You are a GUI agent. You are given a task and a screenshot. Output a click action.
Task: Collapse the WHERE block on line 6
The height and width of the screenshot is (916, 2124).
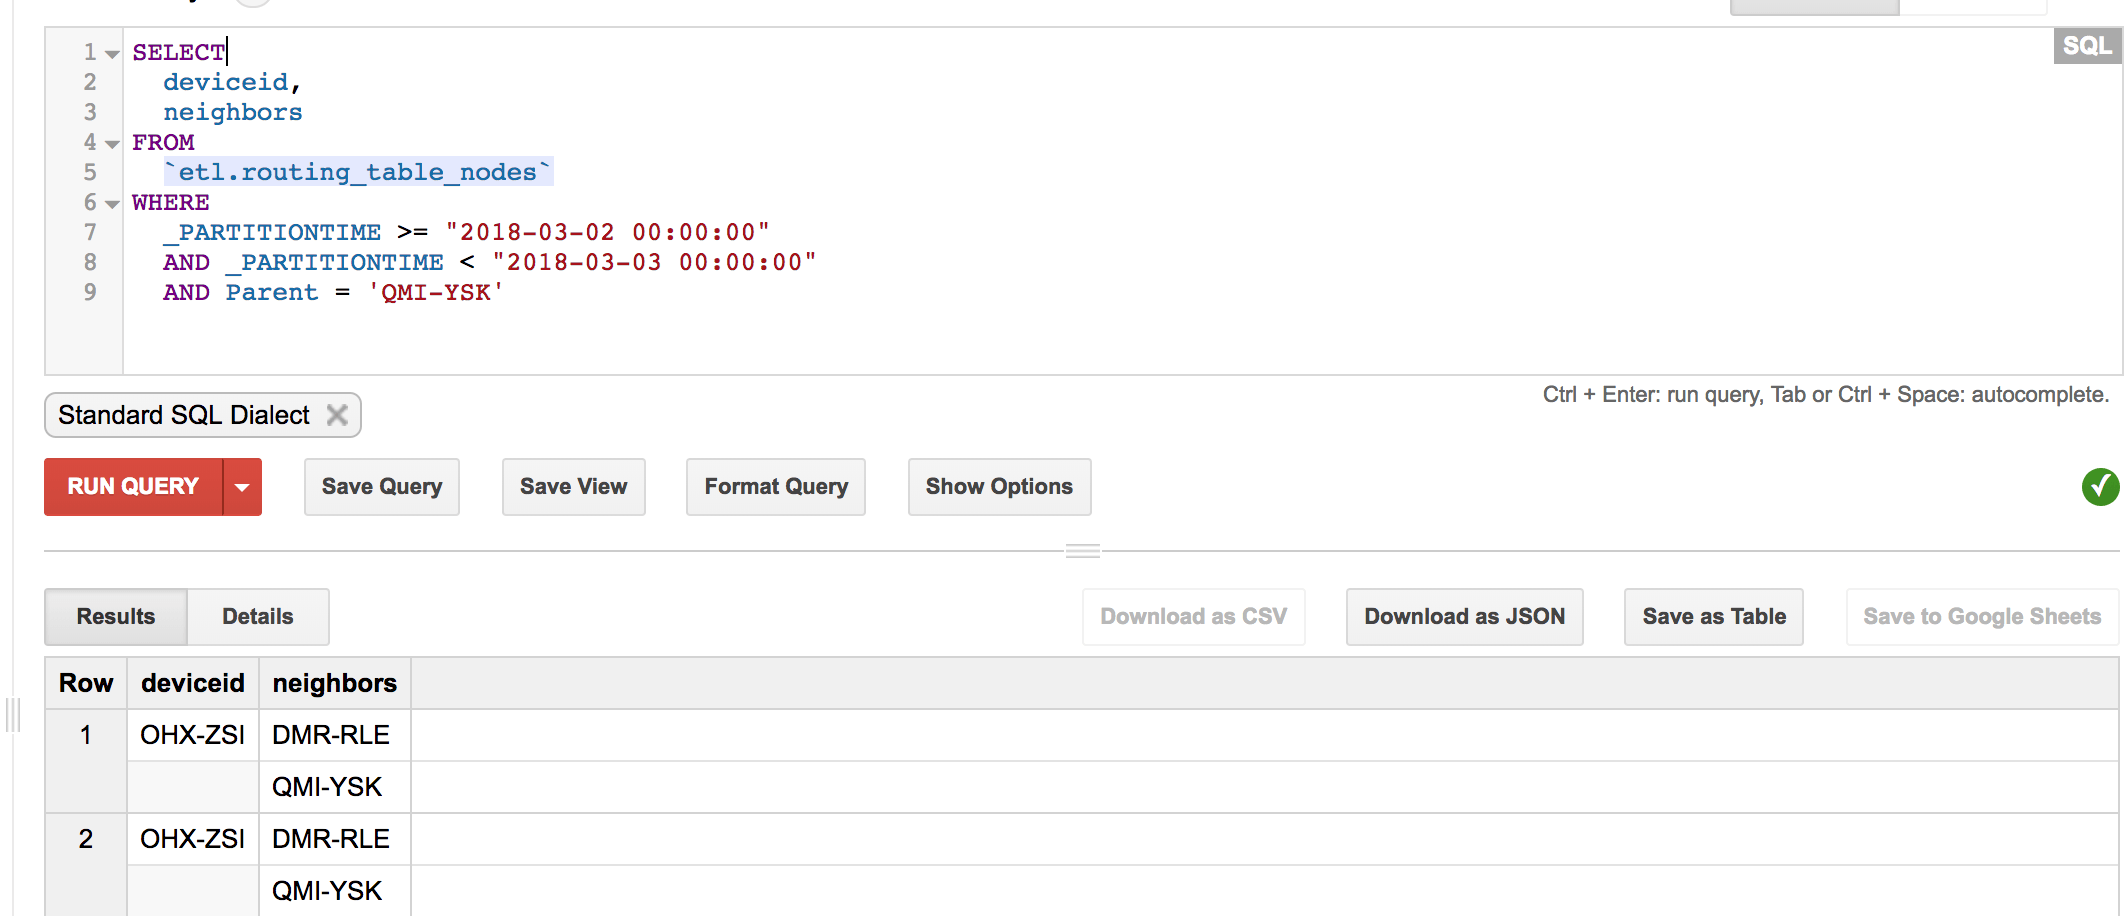[112, 204]
